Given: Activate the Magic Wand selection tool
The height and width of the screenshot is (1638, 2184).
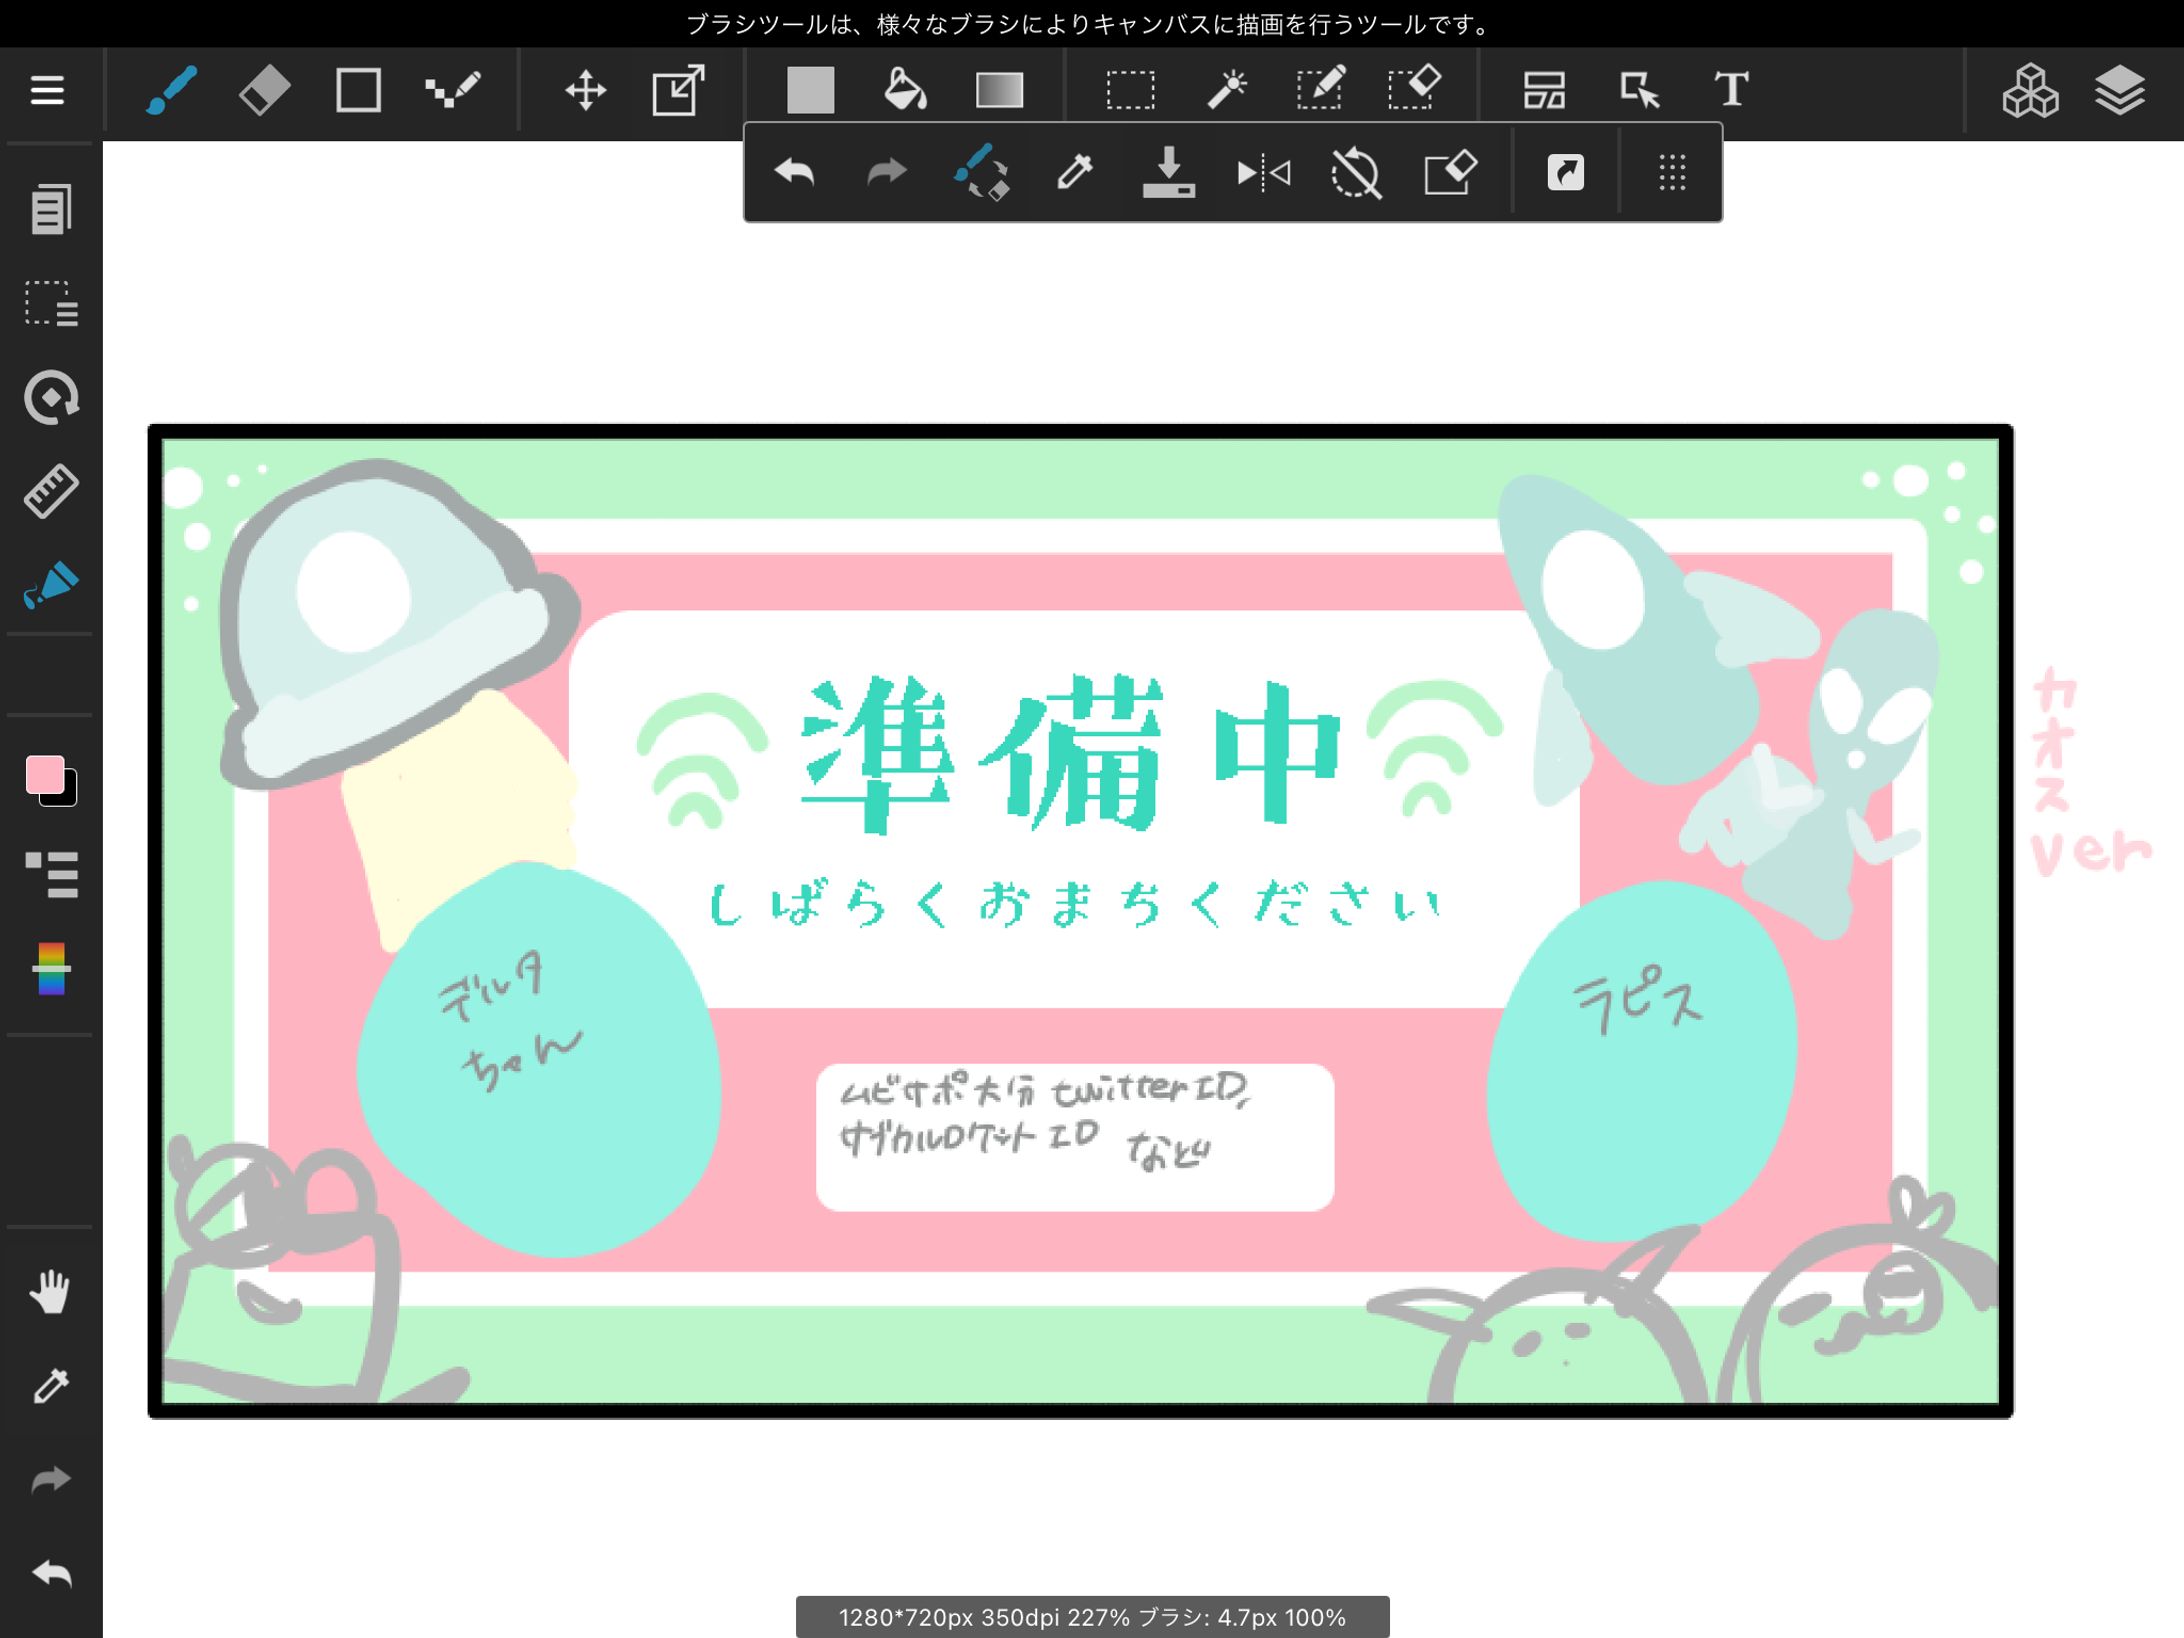Looking at the screenshot, I should 1226,90.
